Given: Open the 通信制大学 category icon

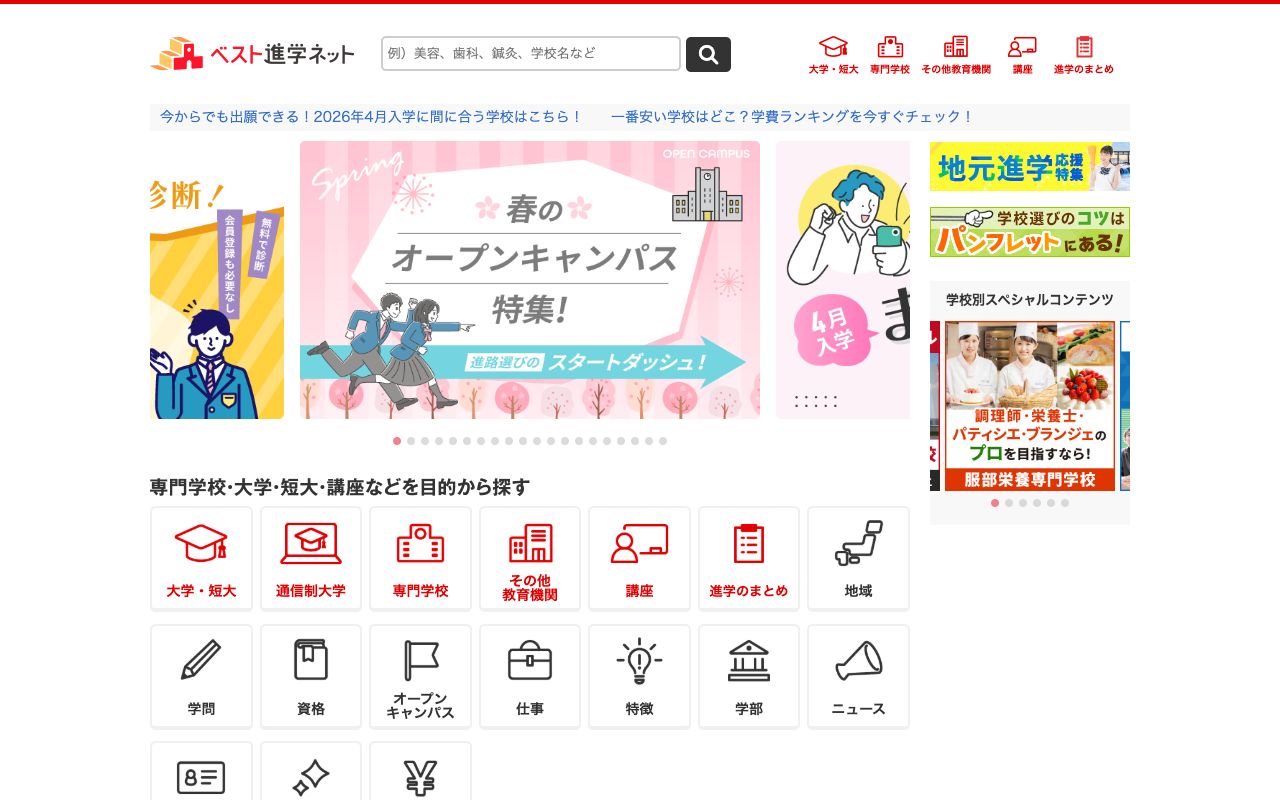Looking at the screenshot, I should [310, 558].
